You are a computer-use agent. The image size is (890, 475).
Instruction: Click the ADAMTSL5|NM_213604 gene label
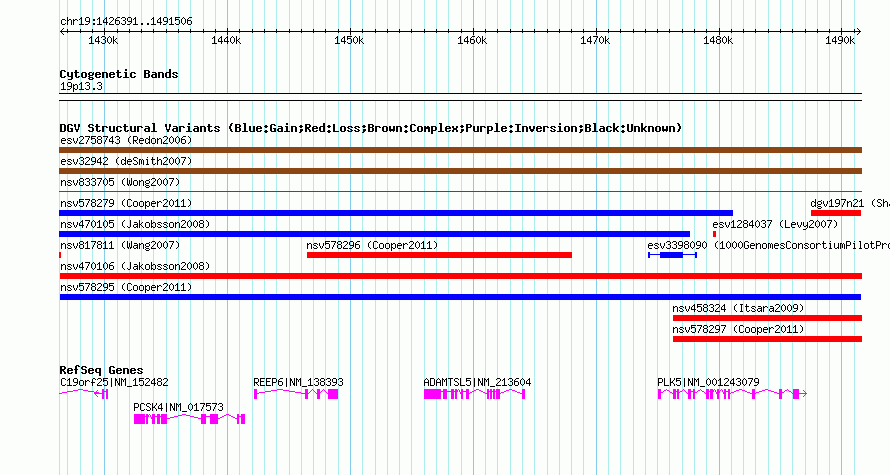point(477,383)
